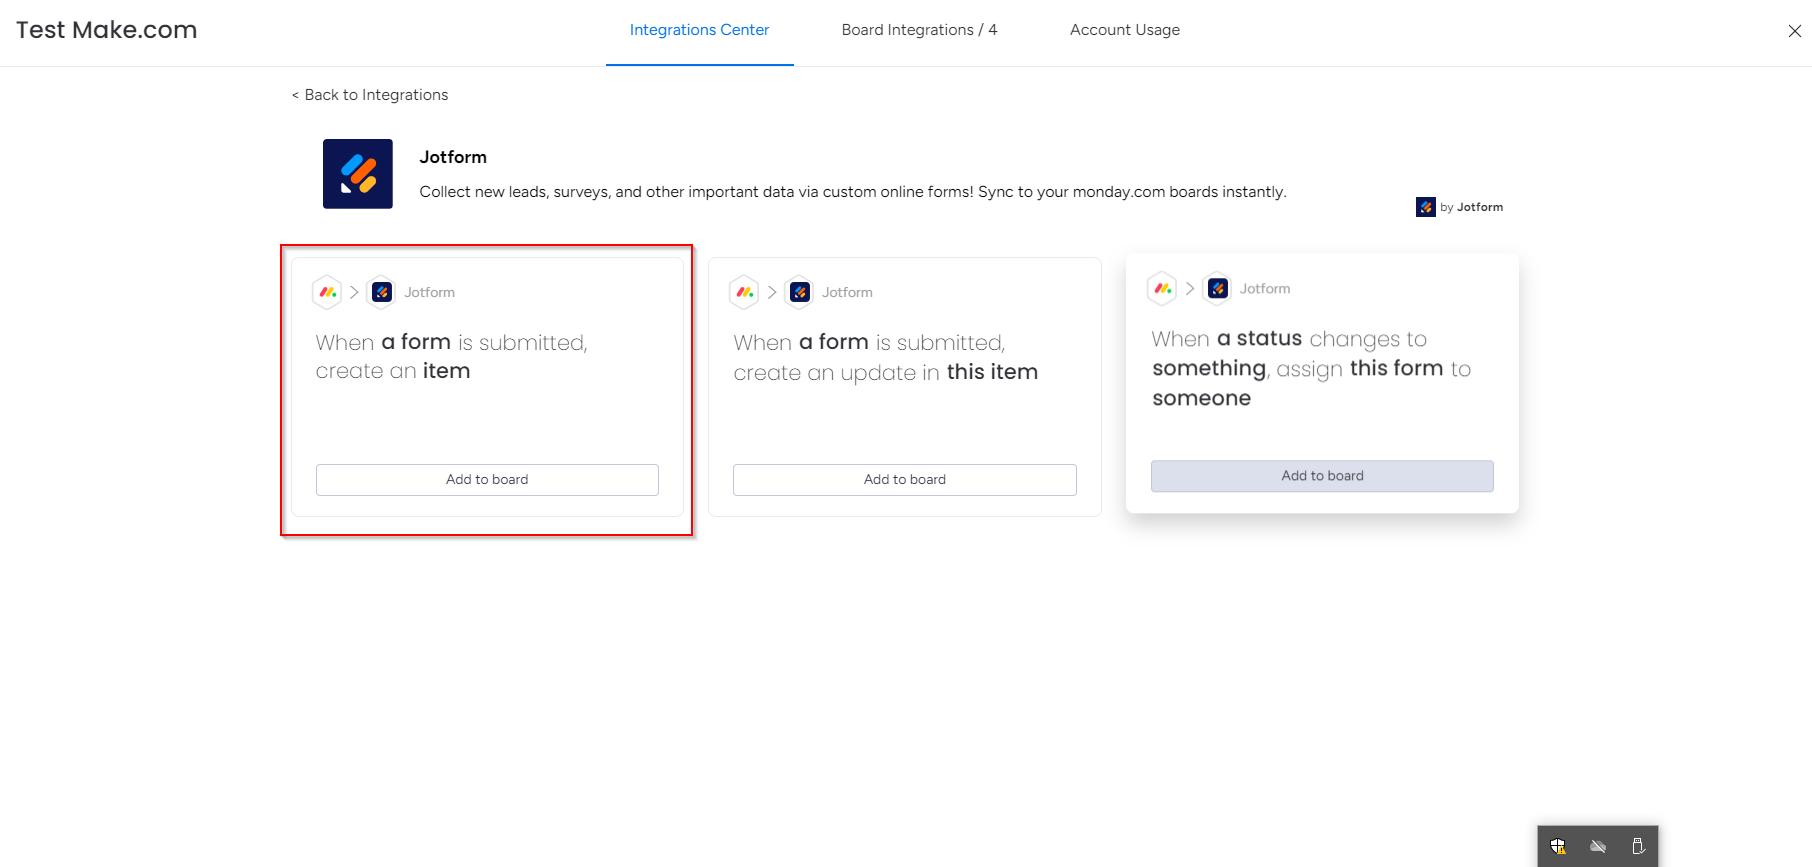The image size is (1812, 867).
Task: Add 'create an item' recipe to board
Action: [x=487, y=480]
